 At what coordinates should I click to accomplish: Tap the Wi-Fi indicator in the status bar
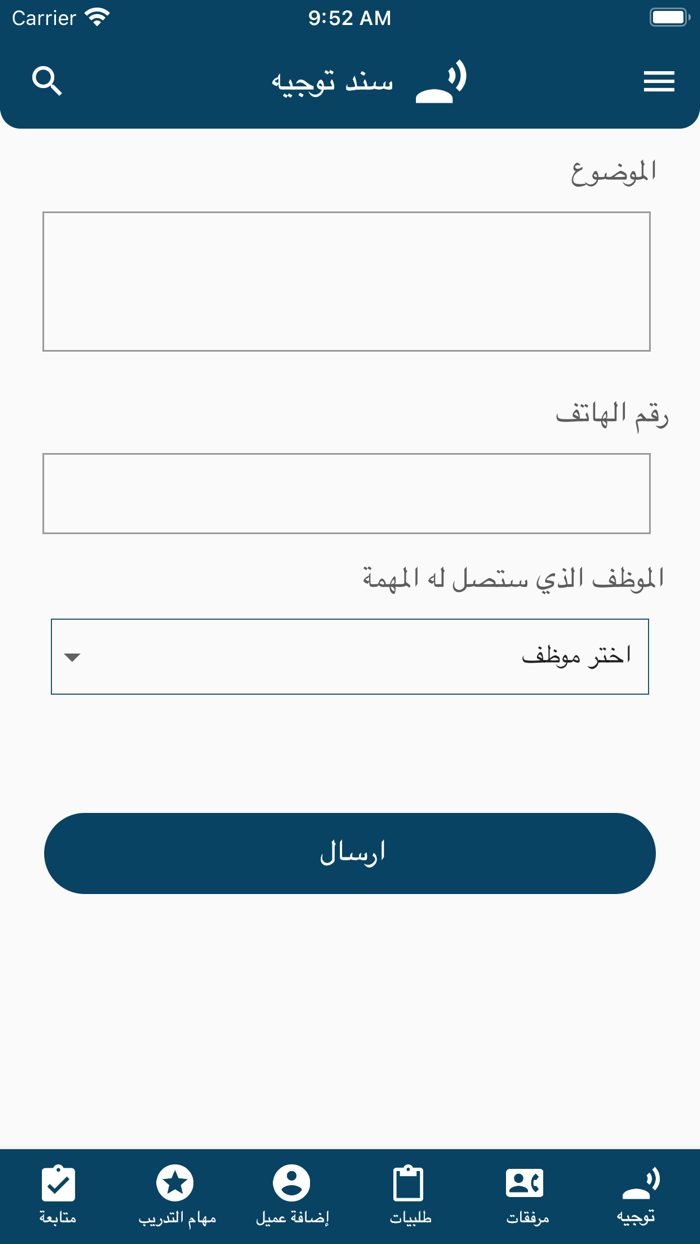pos(96,17)
